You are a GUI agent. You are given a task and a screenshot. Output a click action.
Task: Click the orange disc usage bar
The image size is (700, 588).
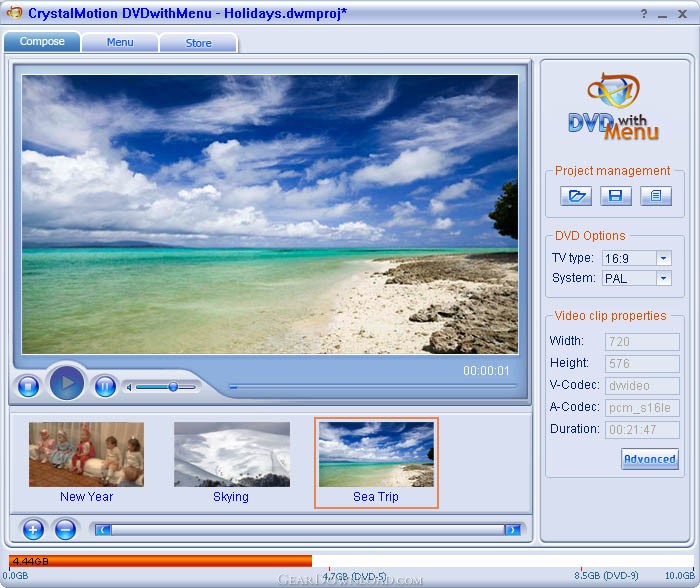160,561
